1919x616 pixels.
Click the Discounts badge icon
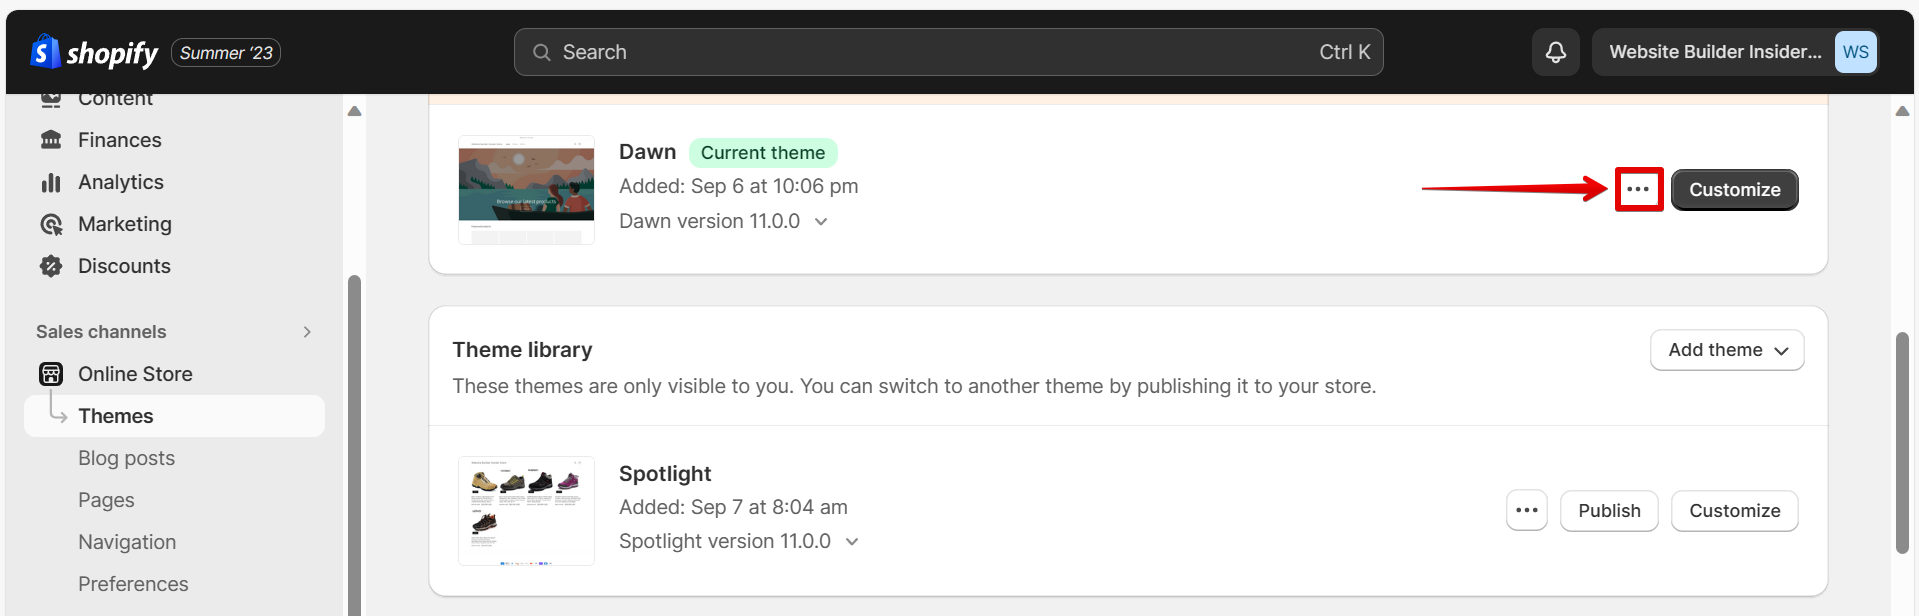[x=51, y=266]
